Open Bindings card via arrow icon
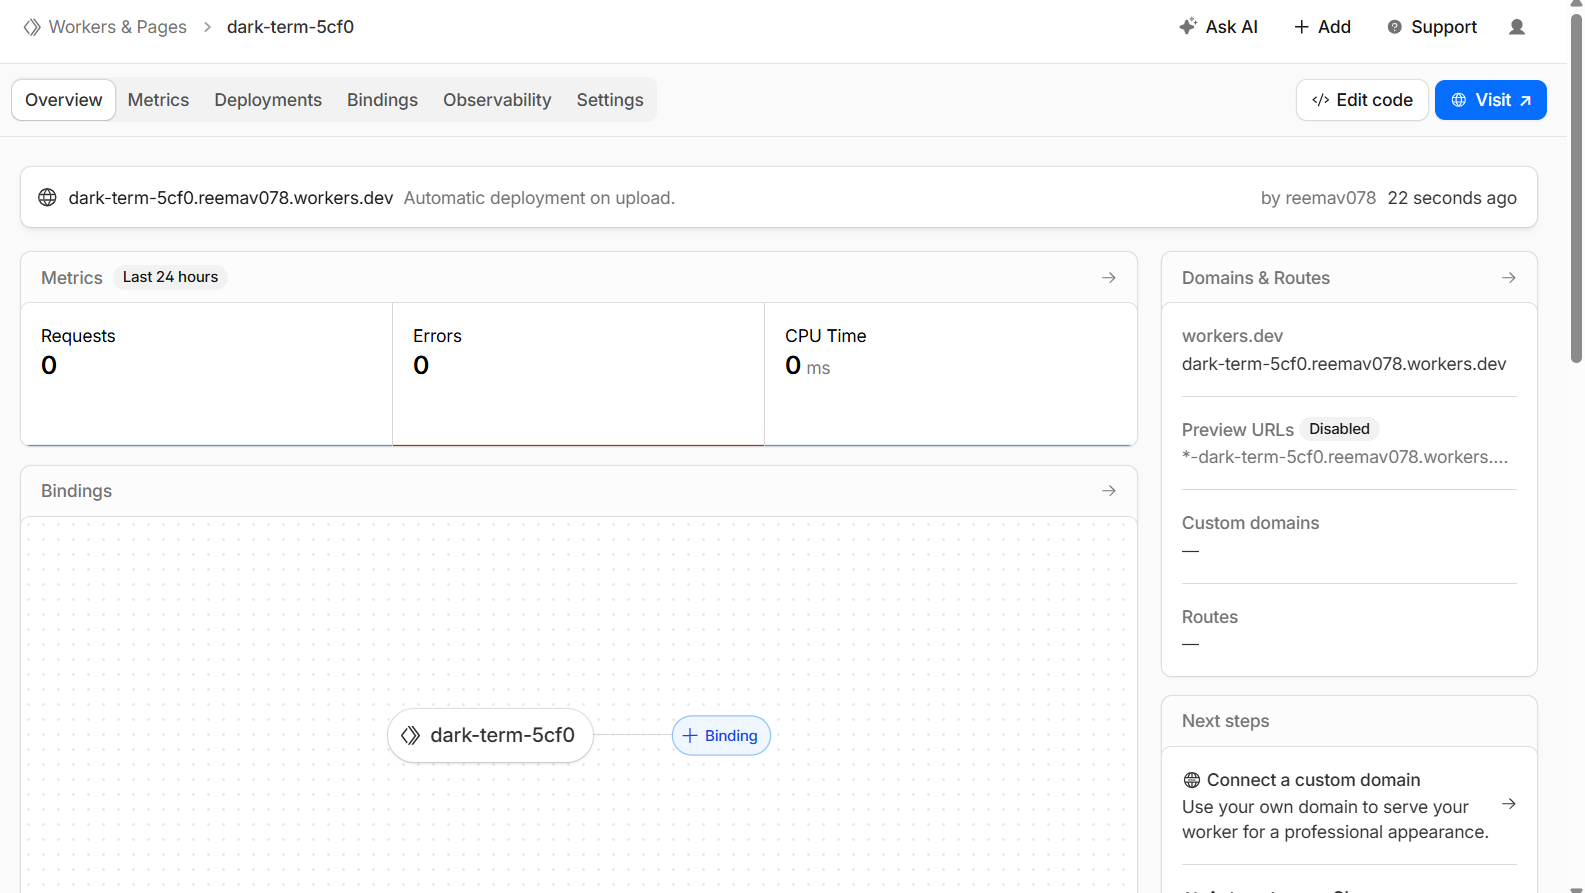 coord(1109,490)
